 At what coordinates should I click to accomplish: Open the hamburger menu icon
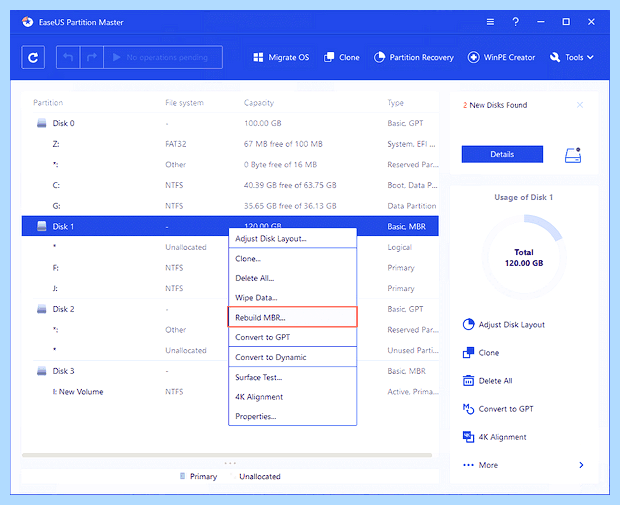click(490, 22)
